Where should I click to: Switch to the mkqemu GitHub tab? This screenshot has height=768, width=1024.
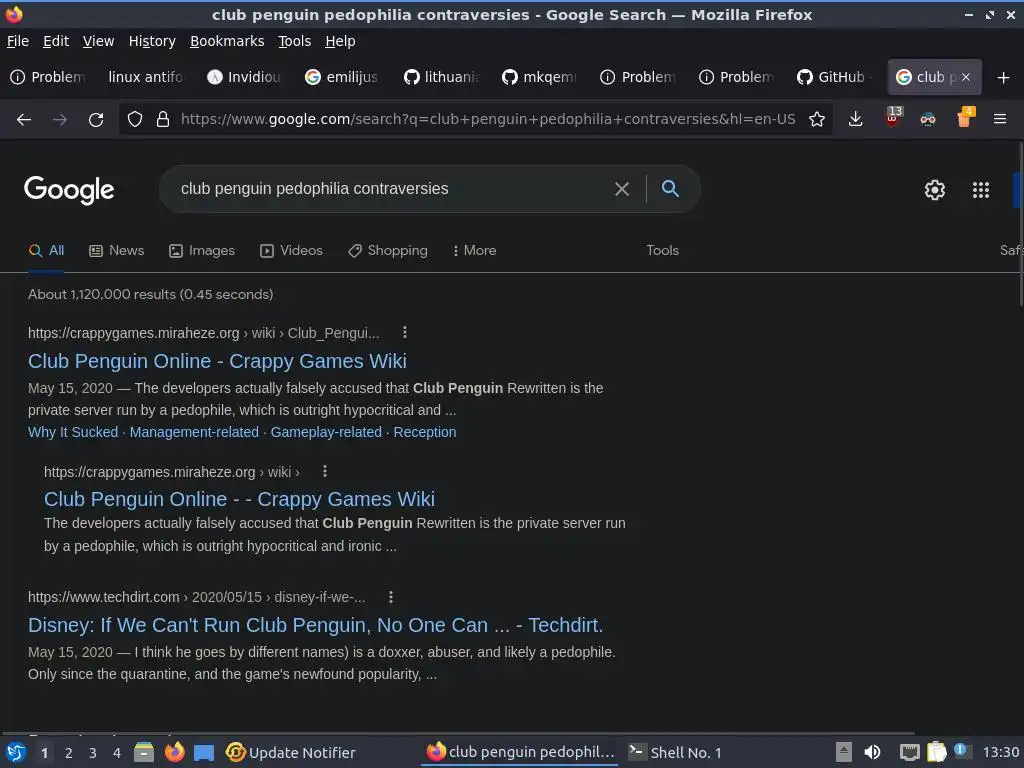539,77
